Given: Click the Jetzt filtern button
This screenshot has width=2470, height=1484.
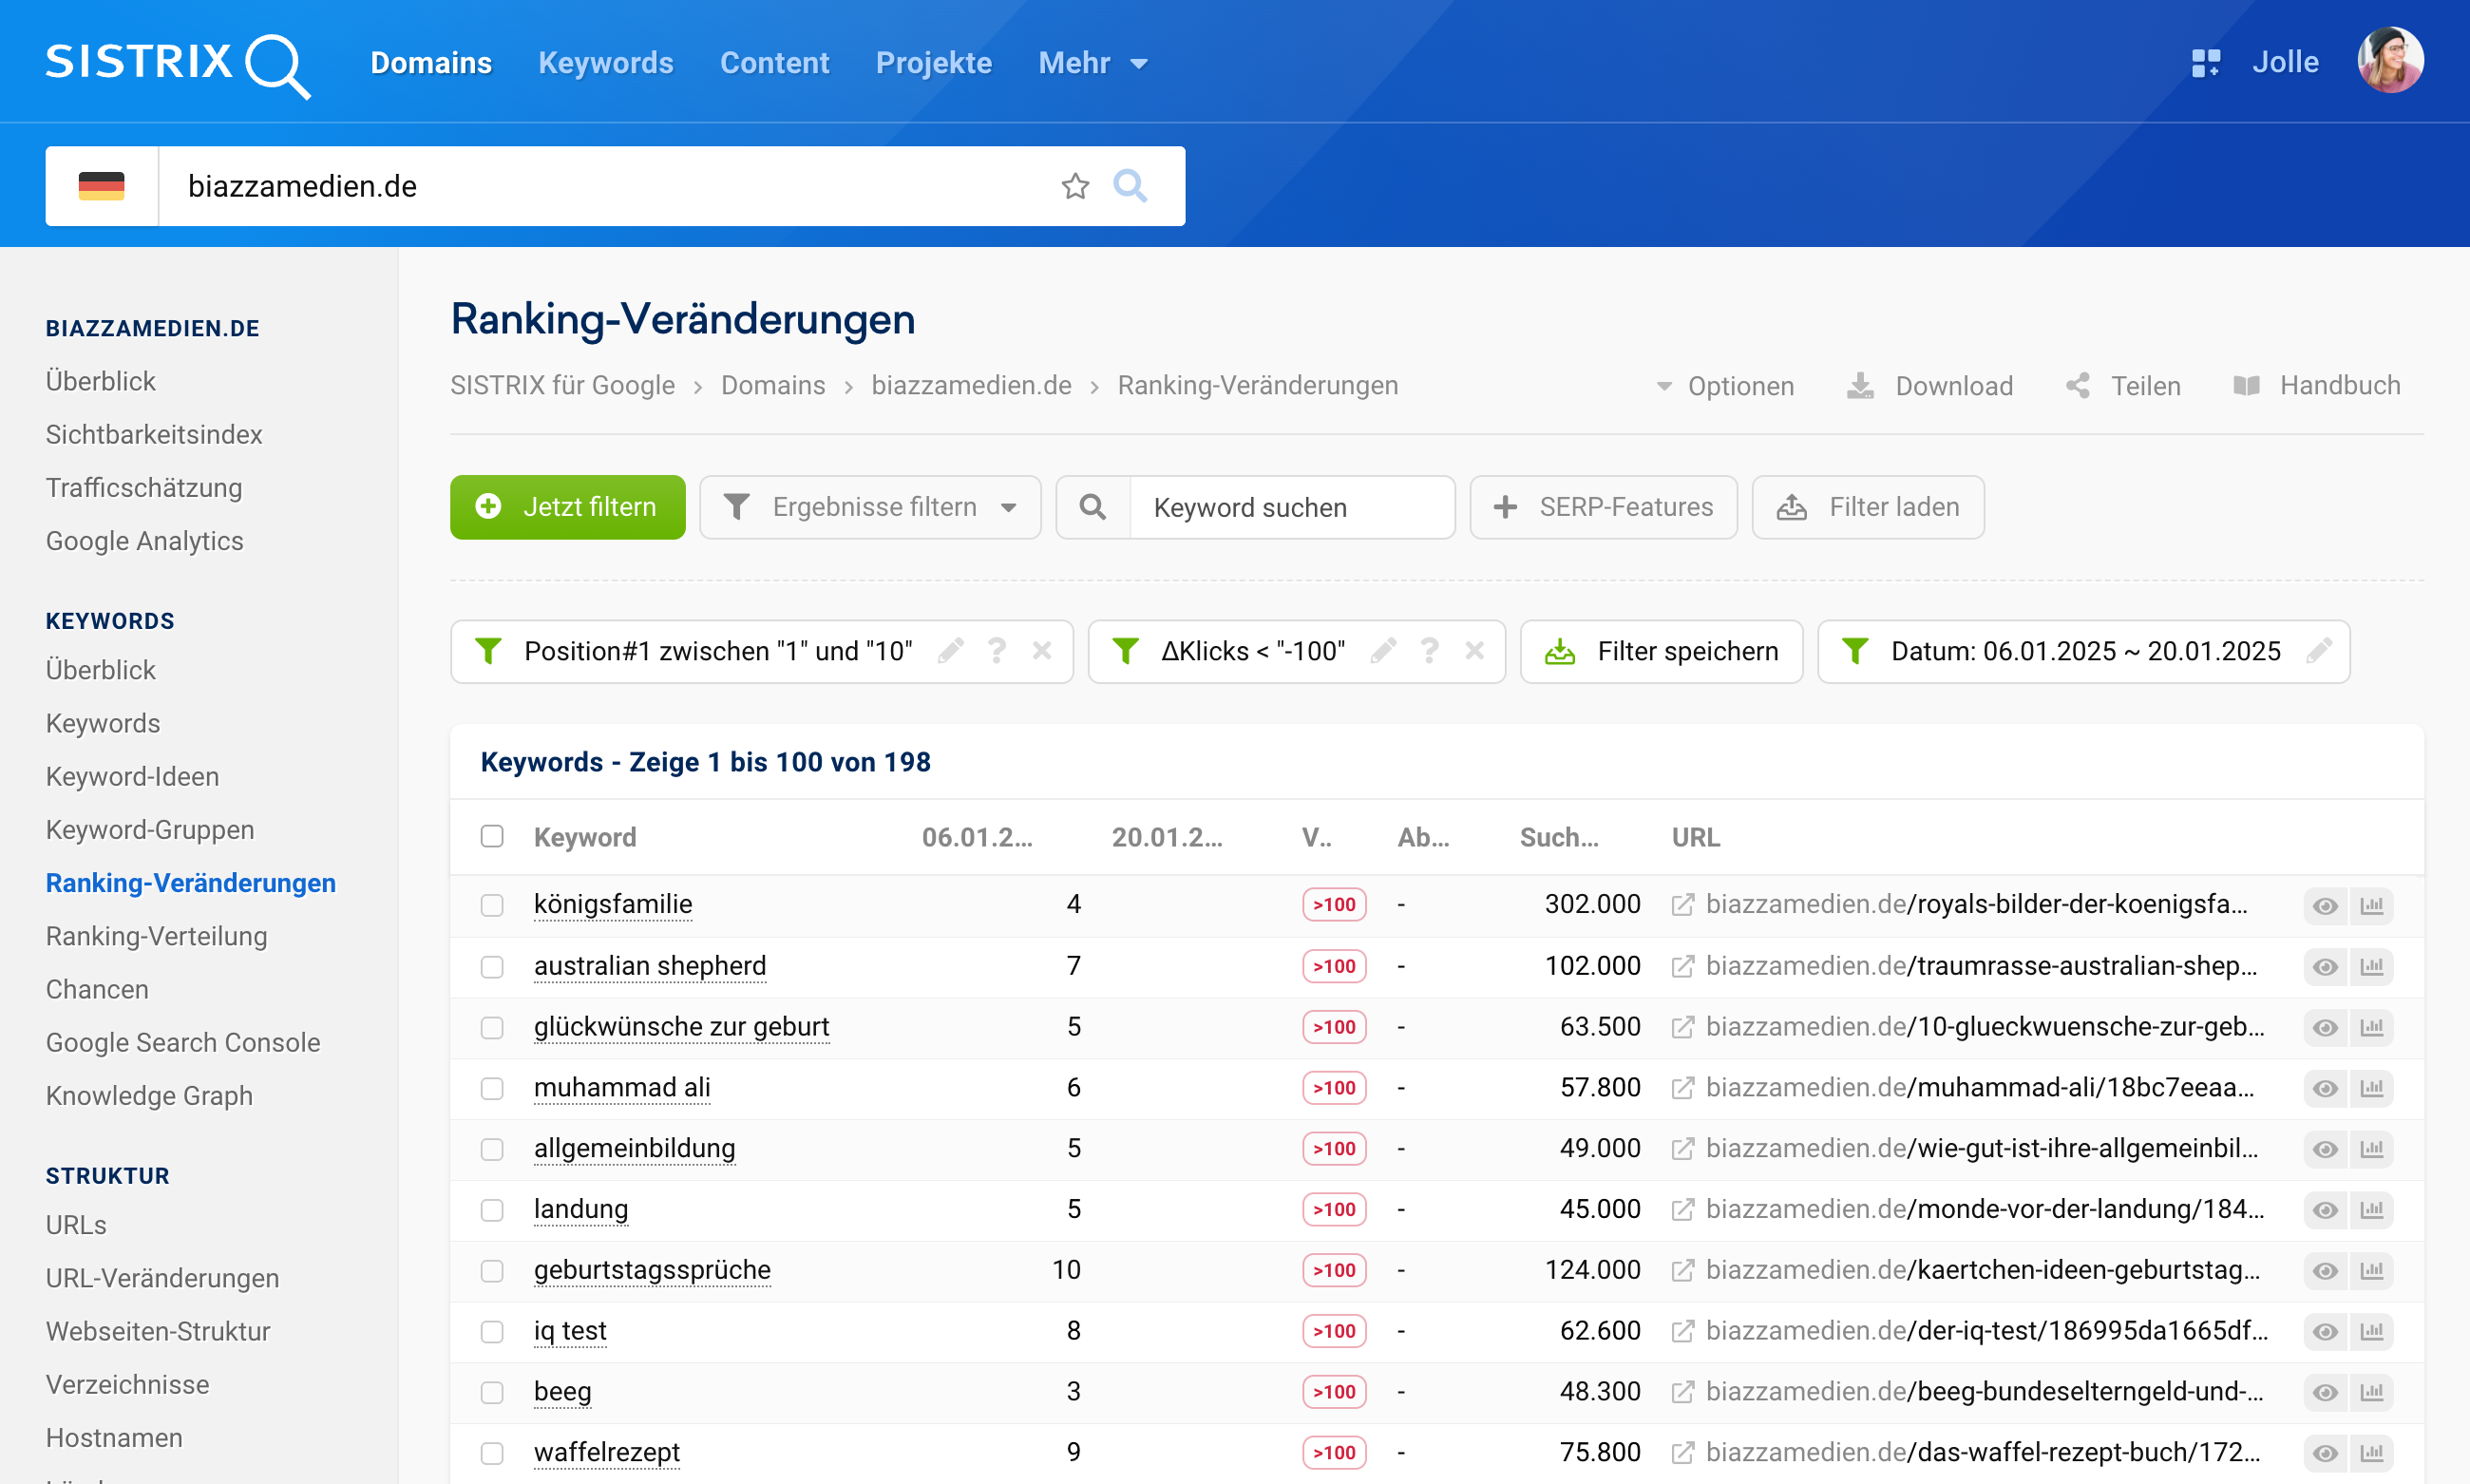Looking at the screenshot, I should pyautogui.click(x=567, y=507).
